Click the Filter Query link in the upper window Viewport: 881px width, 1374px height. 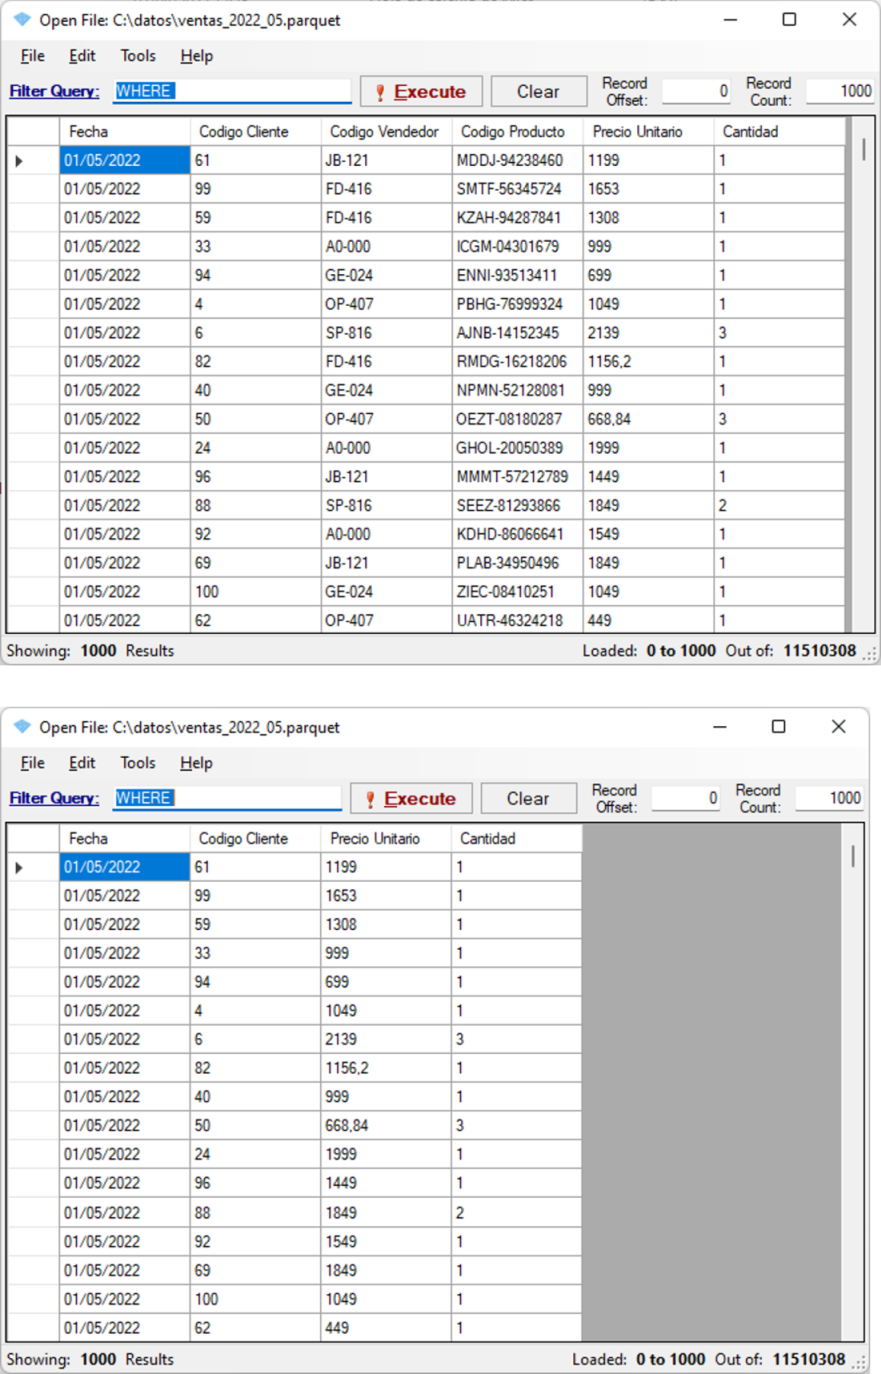point(54,91)
